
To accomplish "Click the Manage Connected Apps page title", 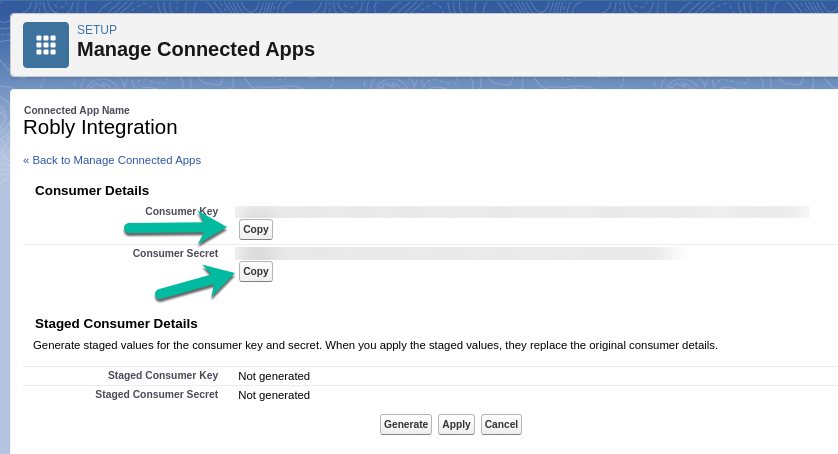I will point(195,49).
